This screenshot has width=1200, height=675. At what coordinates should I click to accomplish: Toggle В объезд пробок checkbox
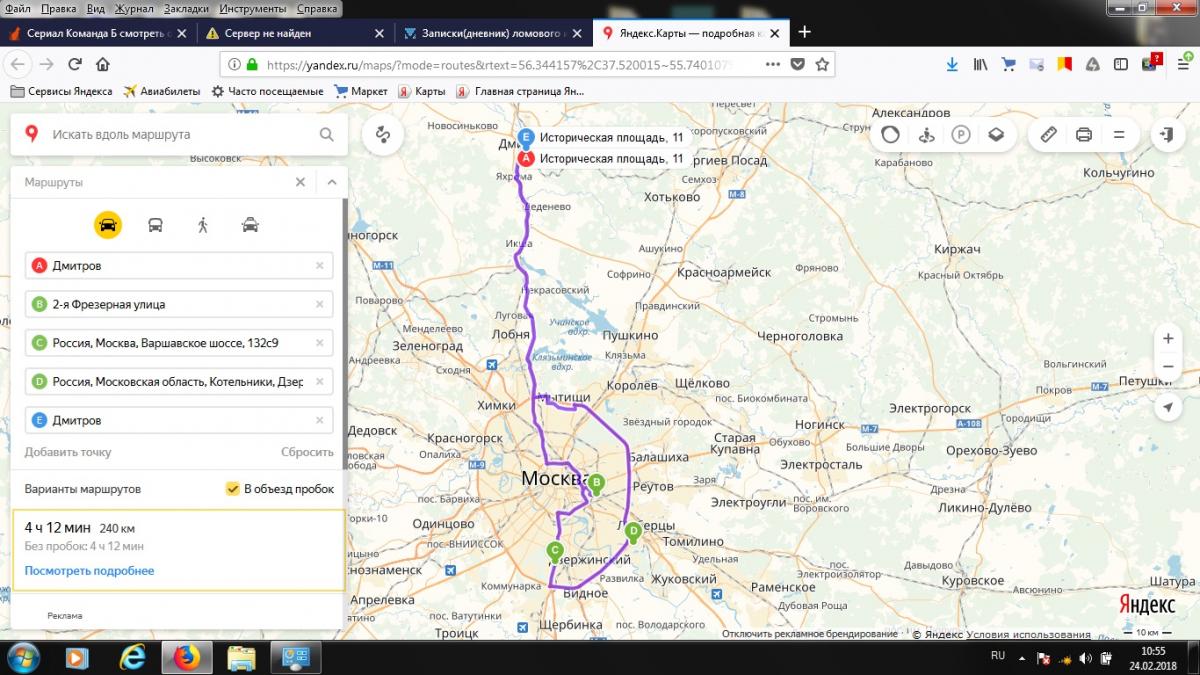click(x=233, y=489)
